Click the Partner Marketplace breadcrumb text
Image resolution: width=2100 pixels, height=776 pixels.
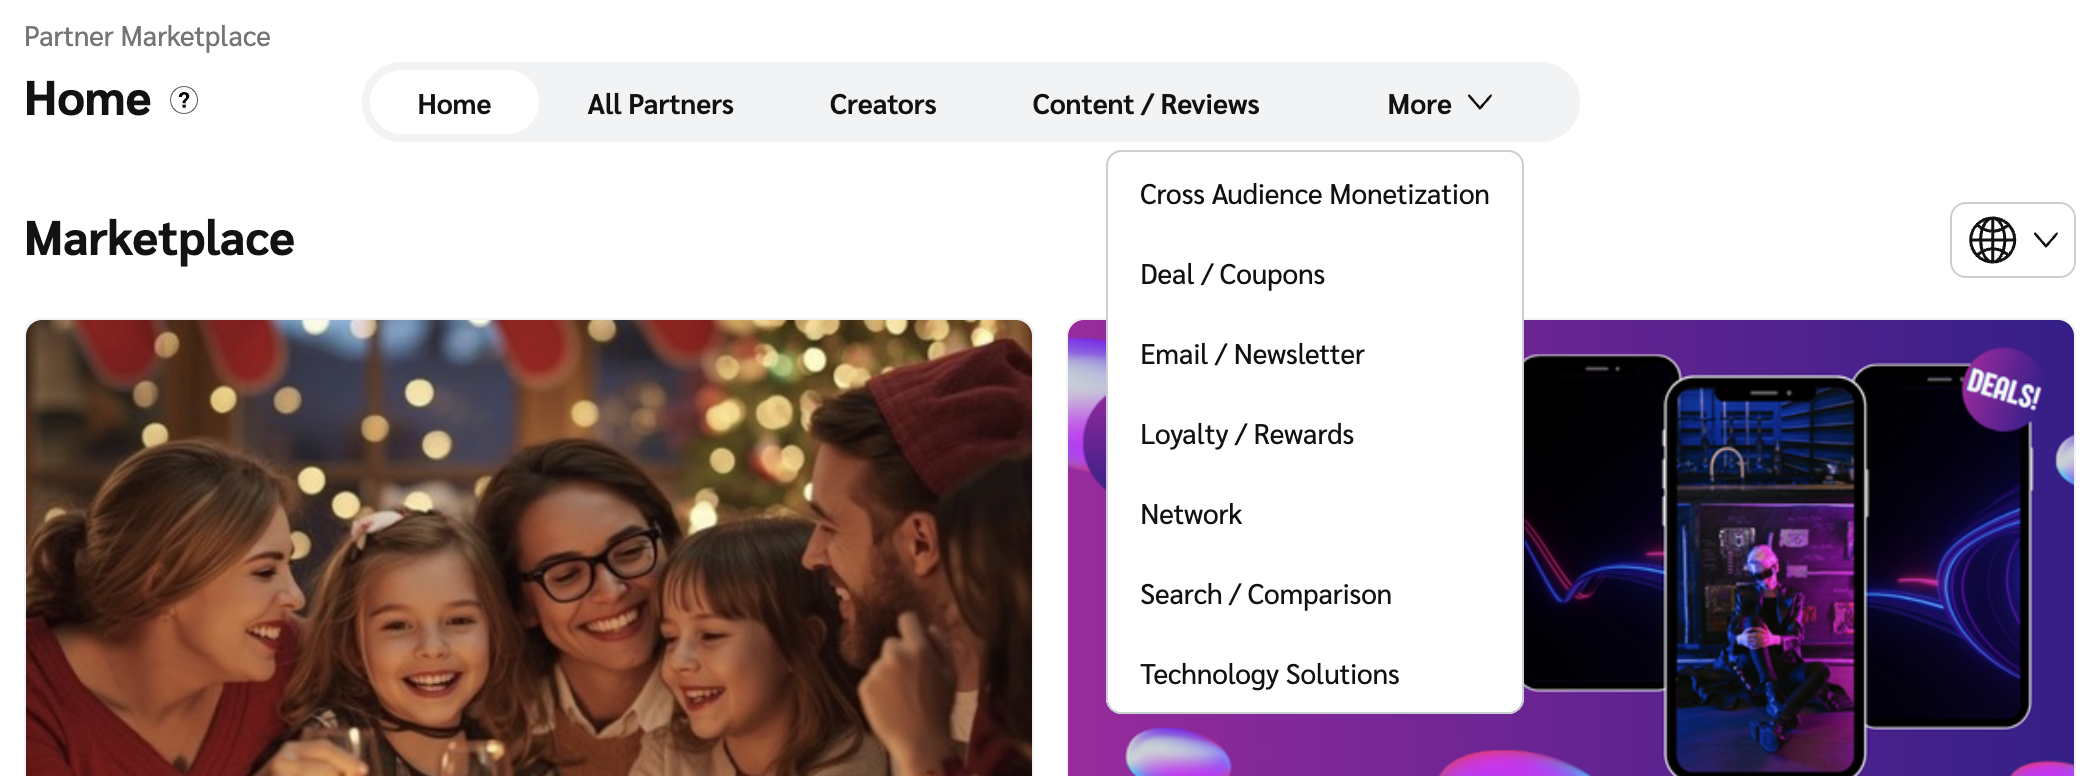147,37
